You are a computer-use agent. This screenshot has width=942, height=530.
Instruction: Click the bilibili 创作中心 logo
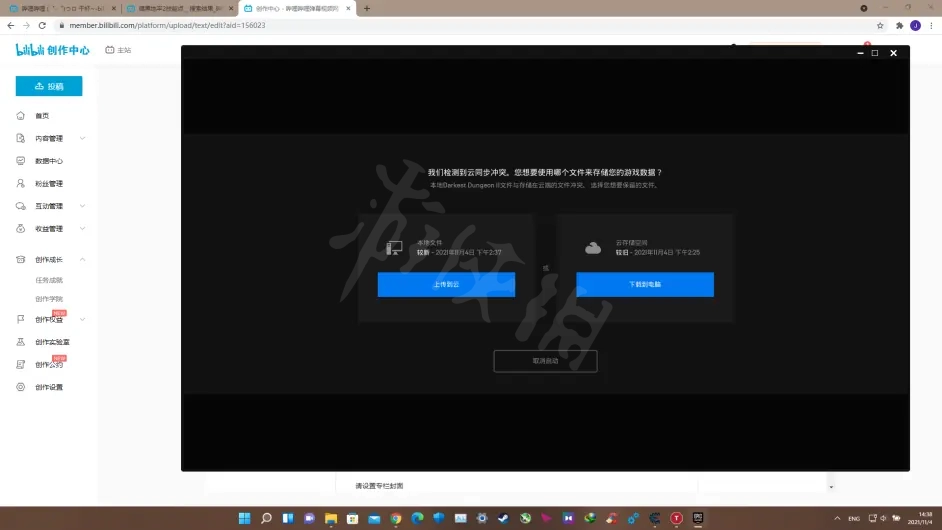pos(52,50)
